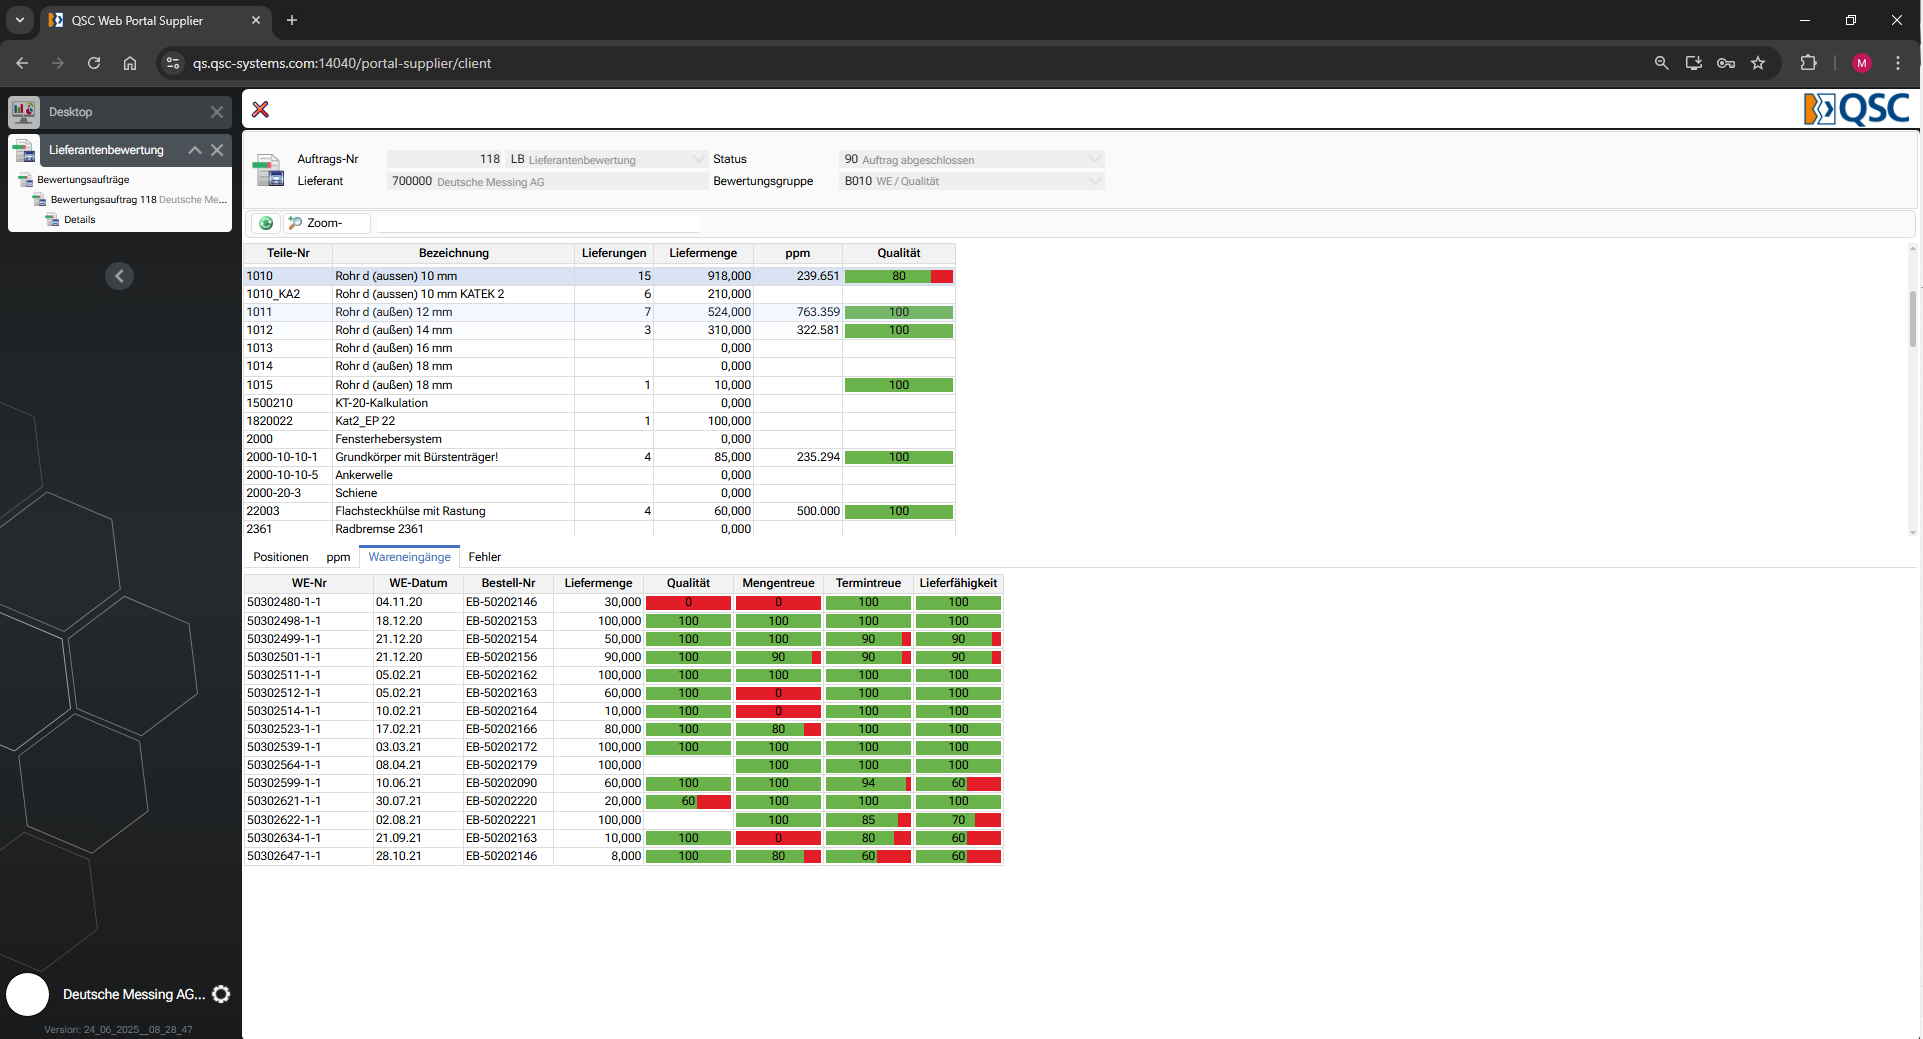Click the Lieferant input field 700000

click(x=547, y=181)
